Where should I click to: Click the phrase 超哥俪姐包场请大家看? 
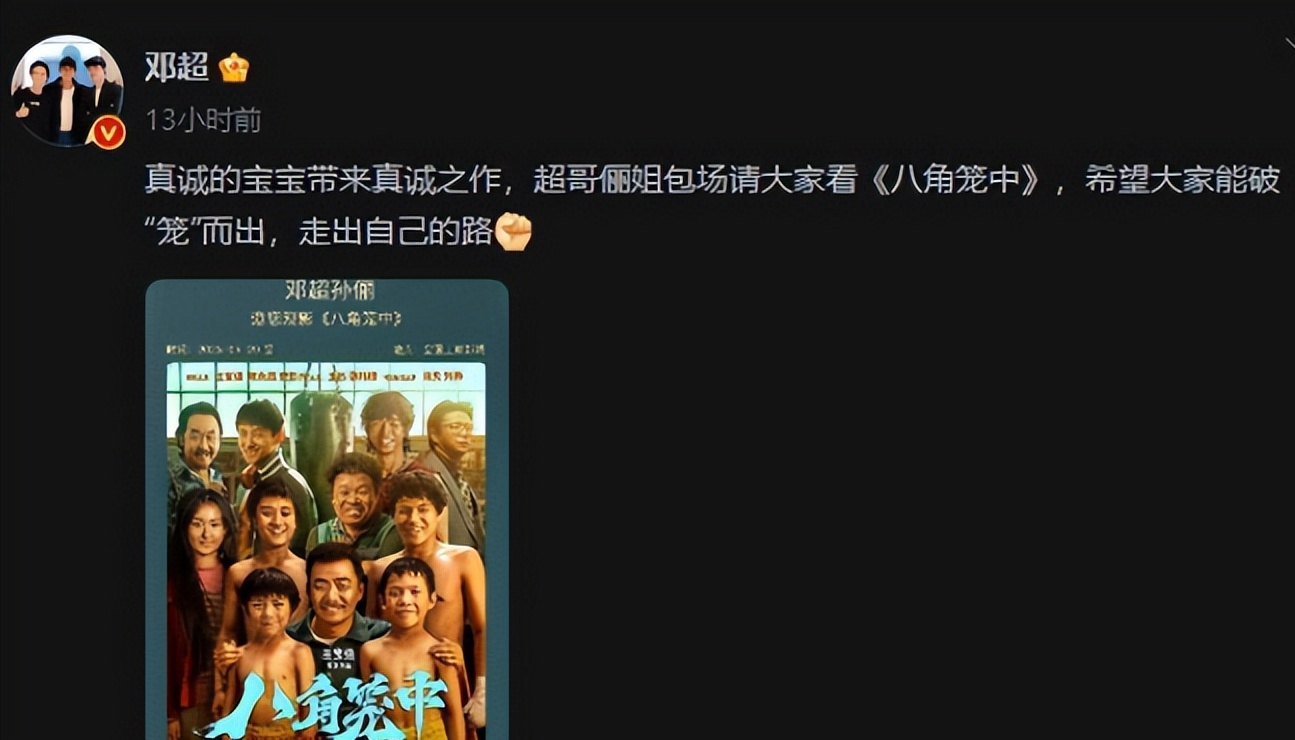click(695, 180)
